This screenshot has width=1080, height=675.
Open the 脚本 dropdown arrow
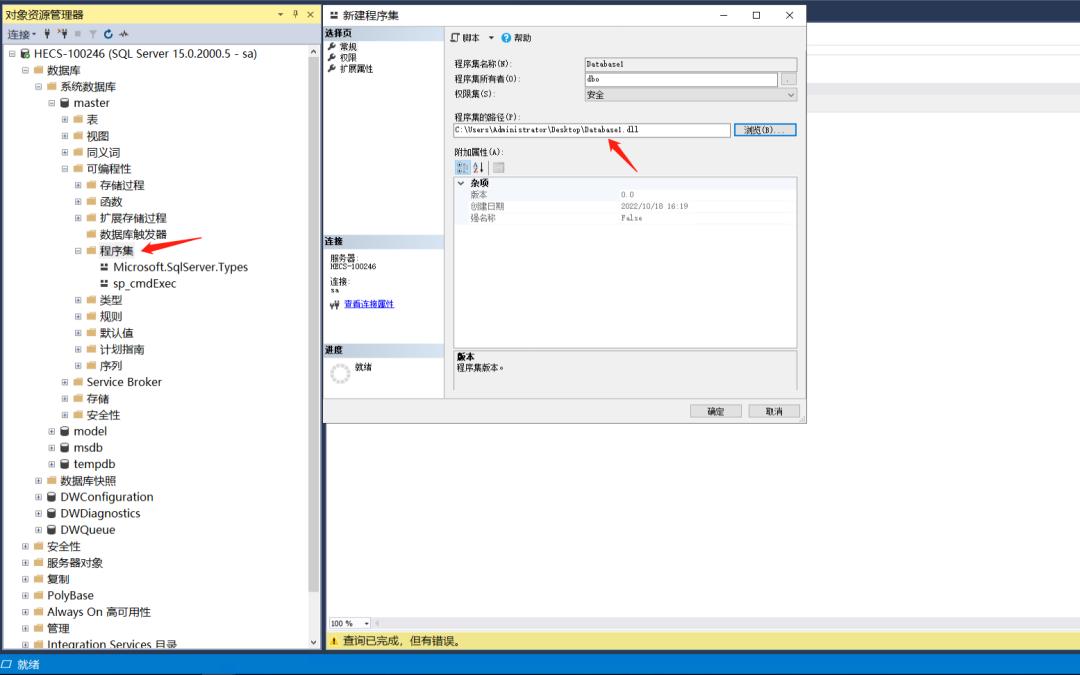[x=489, y=37]
